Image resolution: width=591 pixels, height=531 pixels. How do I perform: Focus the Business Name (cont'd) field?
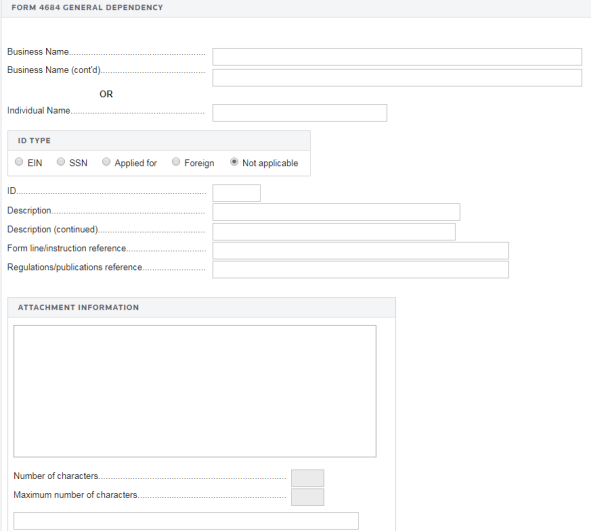point(397,78)
